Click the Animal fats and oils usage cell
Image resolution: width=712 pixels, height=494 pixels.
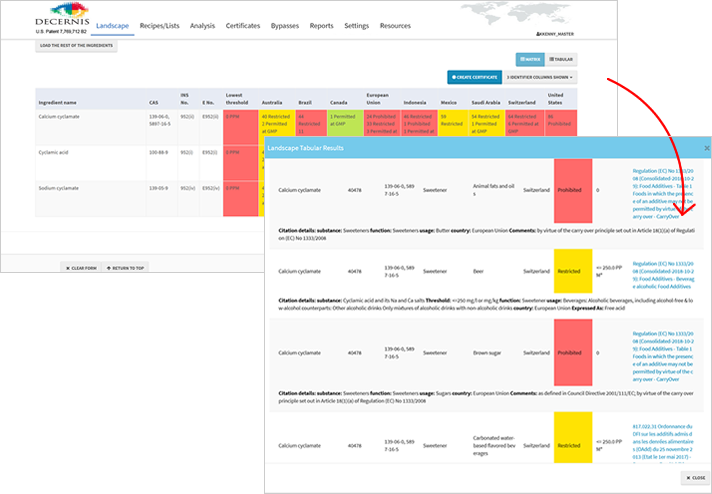pyautogui.click(x=493, y=190)
